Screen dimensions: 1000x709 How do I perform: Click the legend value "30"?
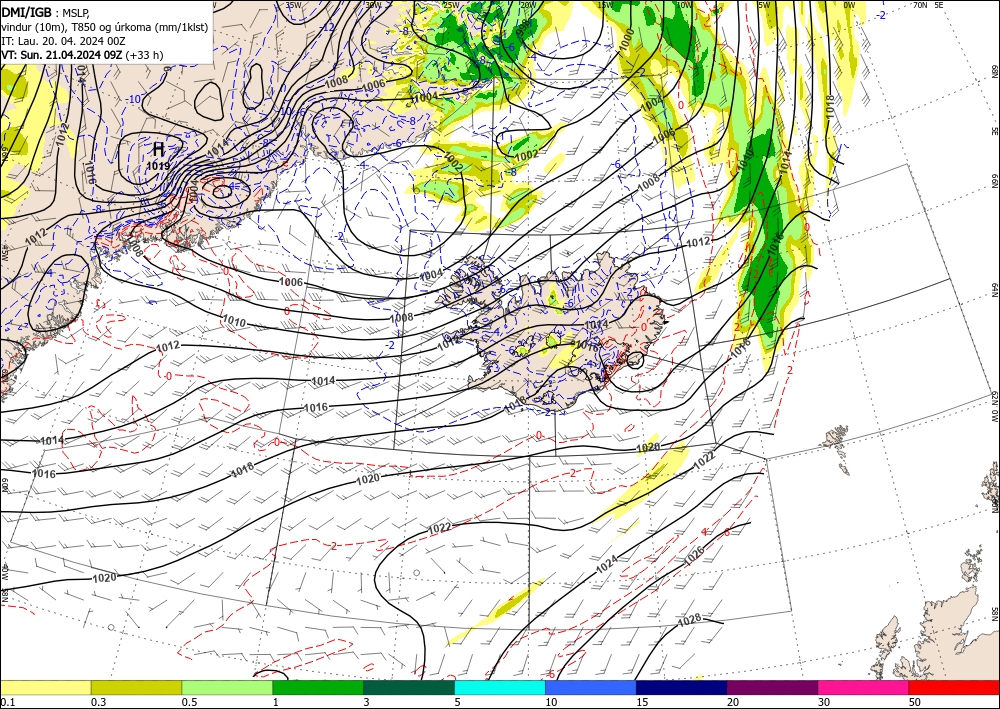[824, 702]
